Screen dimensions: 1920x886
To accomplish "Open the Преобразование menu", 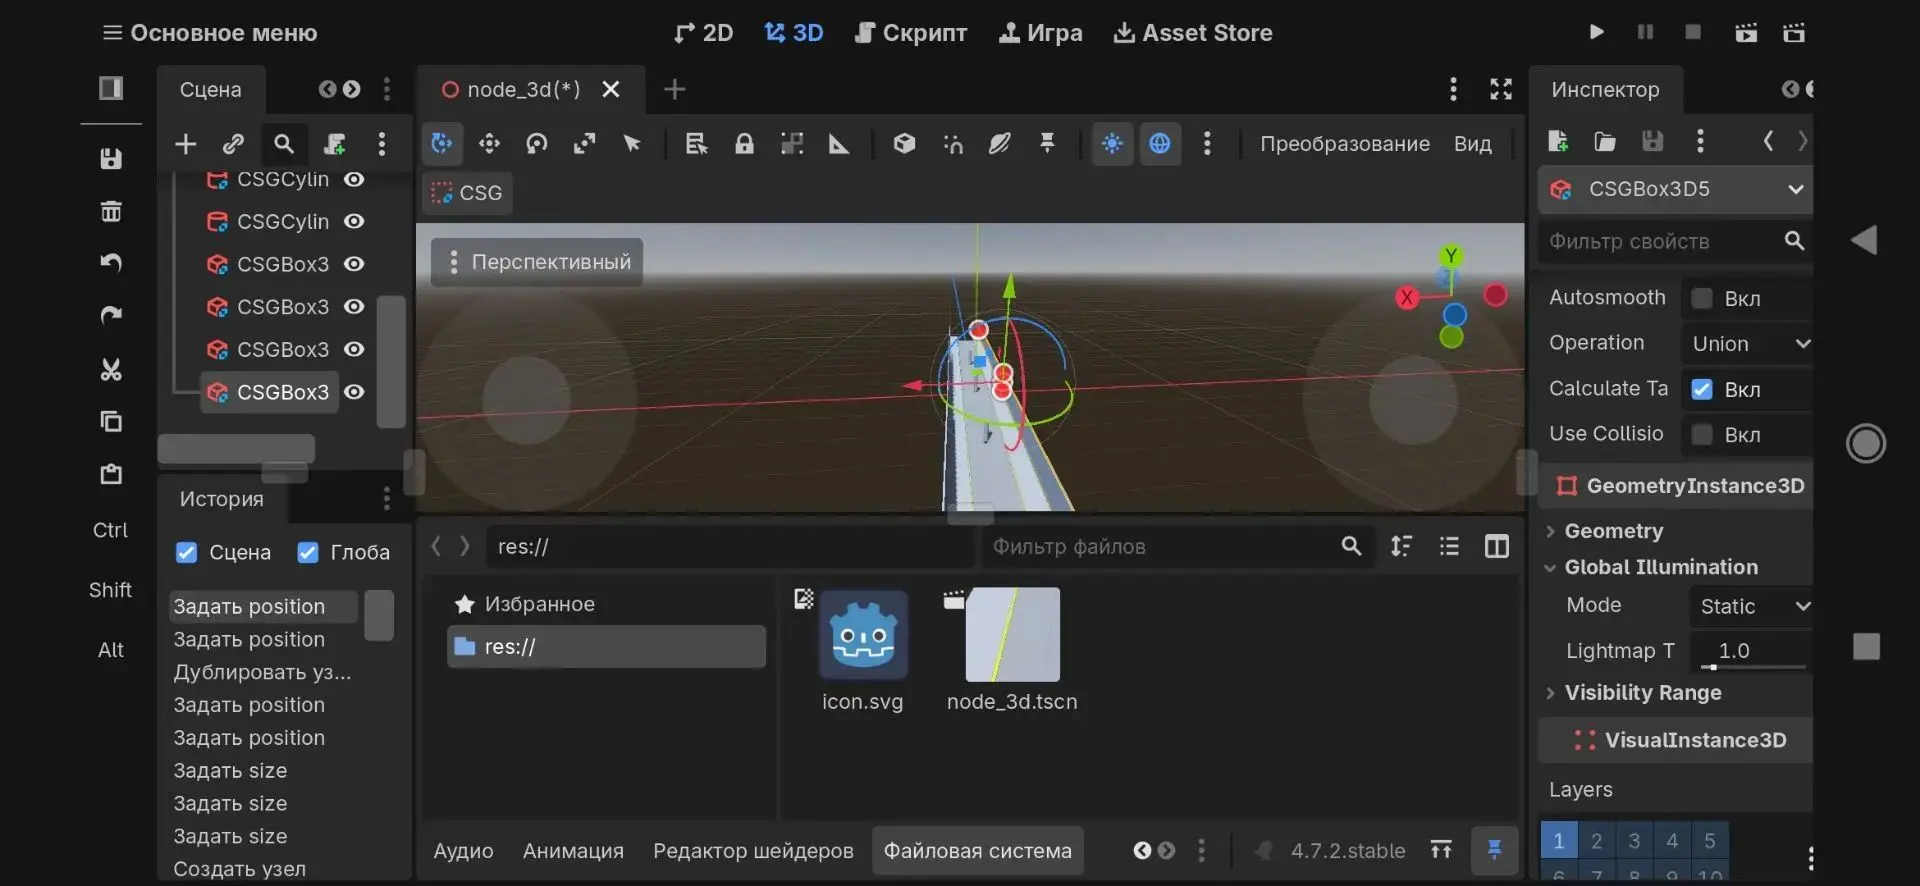I will [1344, 144].
